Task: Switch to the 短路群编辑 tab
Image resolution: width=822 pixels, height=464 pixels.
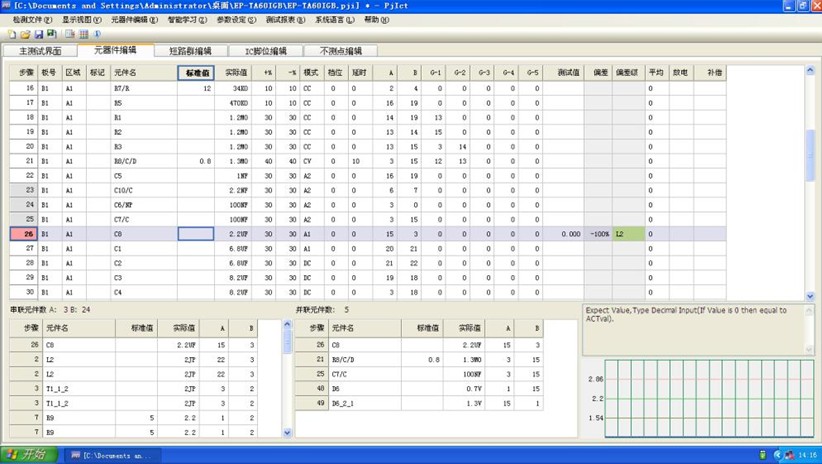Action: pos(190,51)
